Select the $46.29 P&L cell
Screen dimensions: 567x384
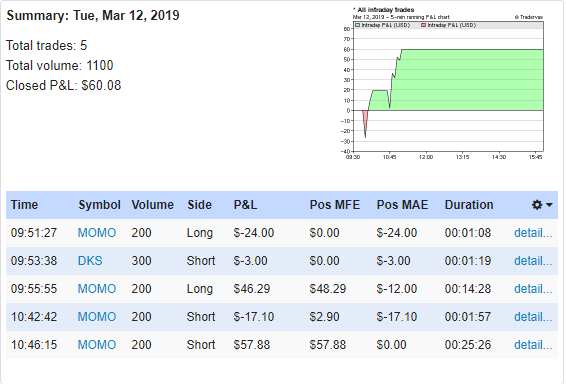tap(252, 289)
